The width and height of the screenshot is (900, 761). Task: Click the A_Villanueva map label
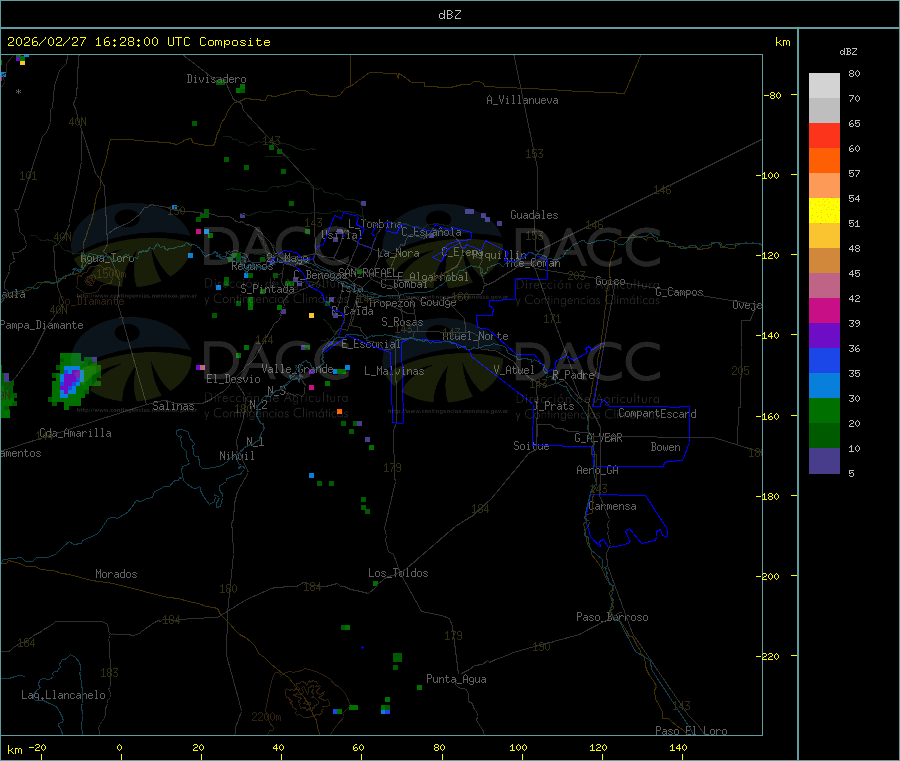tap(522, 100)
